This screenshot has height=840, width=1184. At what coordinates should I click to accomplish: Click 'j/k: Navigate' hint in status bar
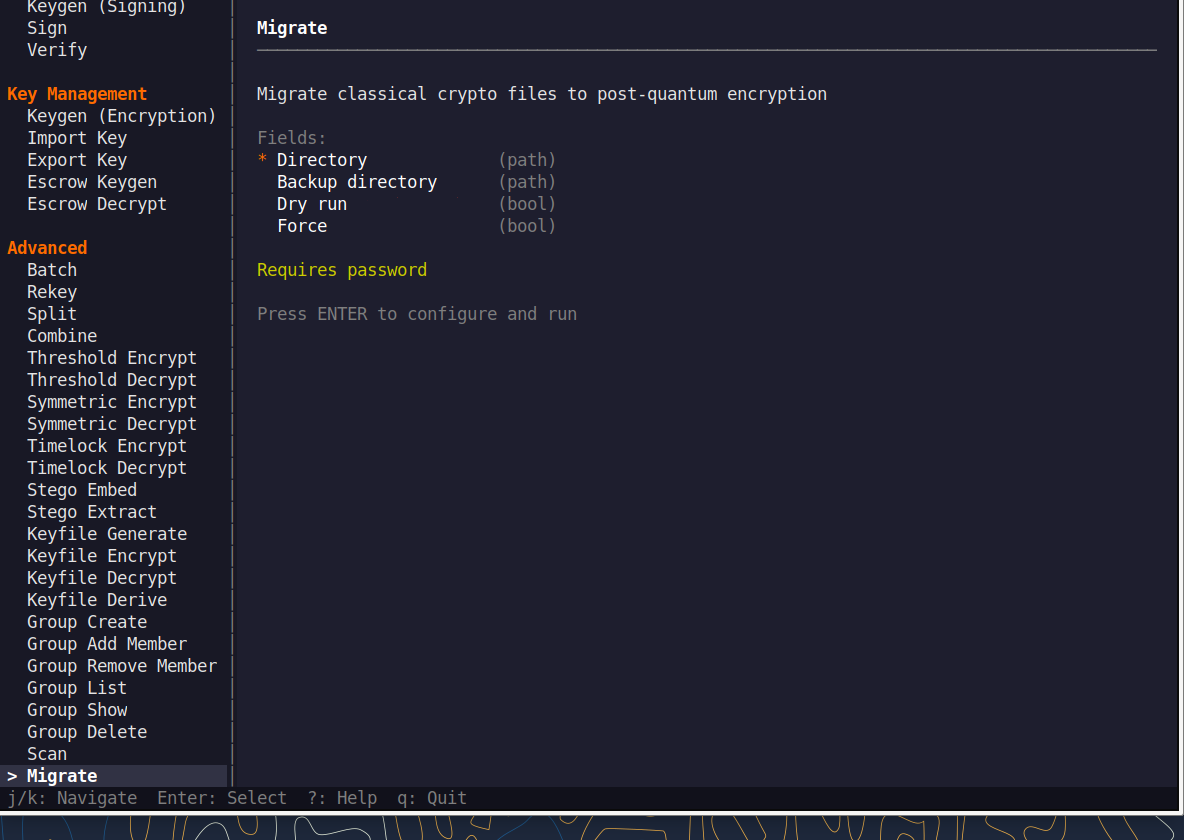(72, 798)
